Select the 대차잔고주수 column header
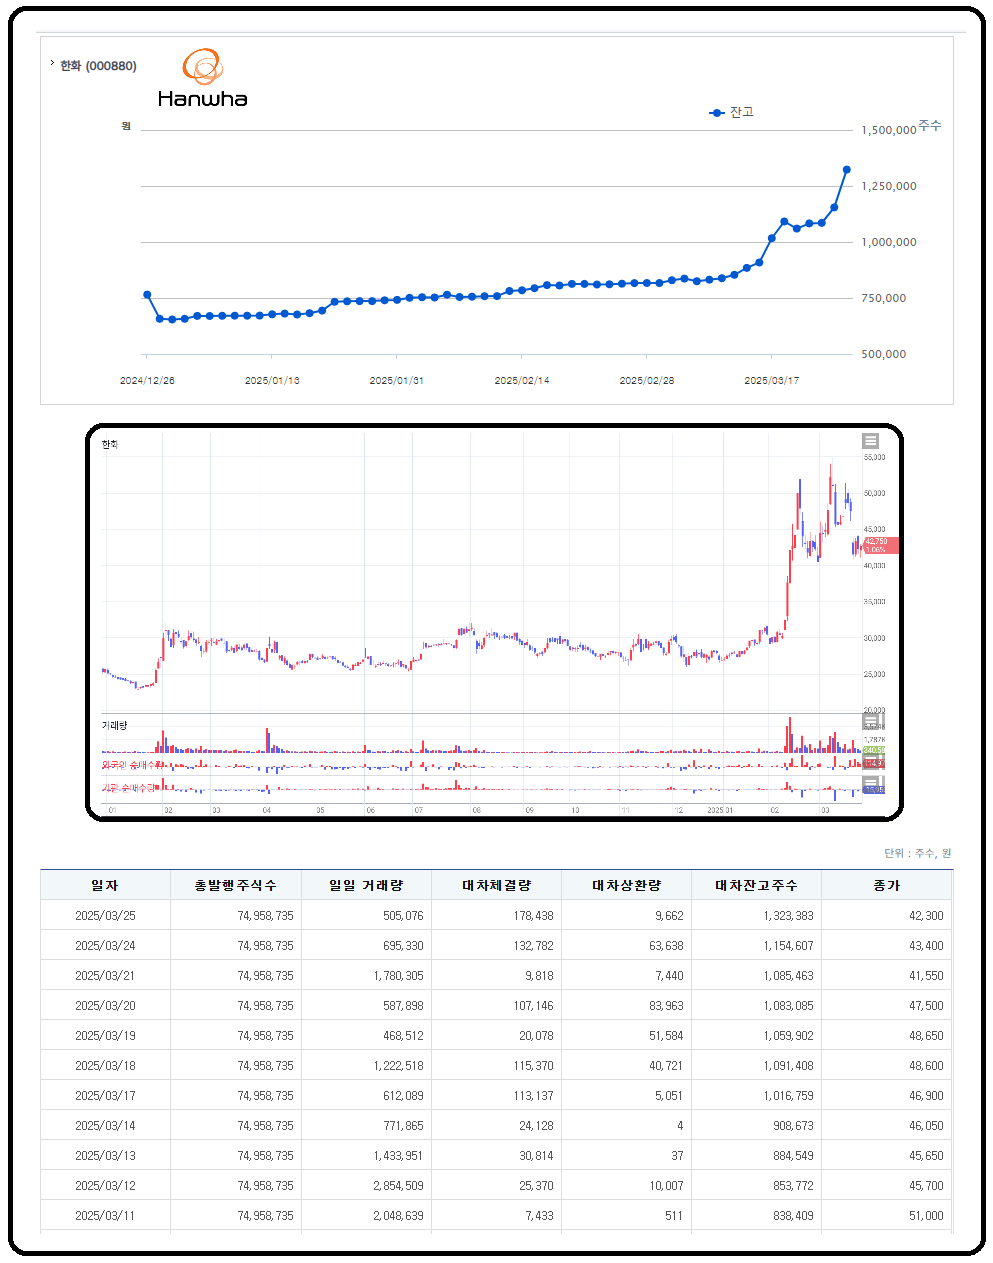Viewport: 993px width, 1263px height. pyautogui.click(x=756, y=886)
